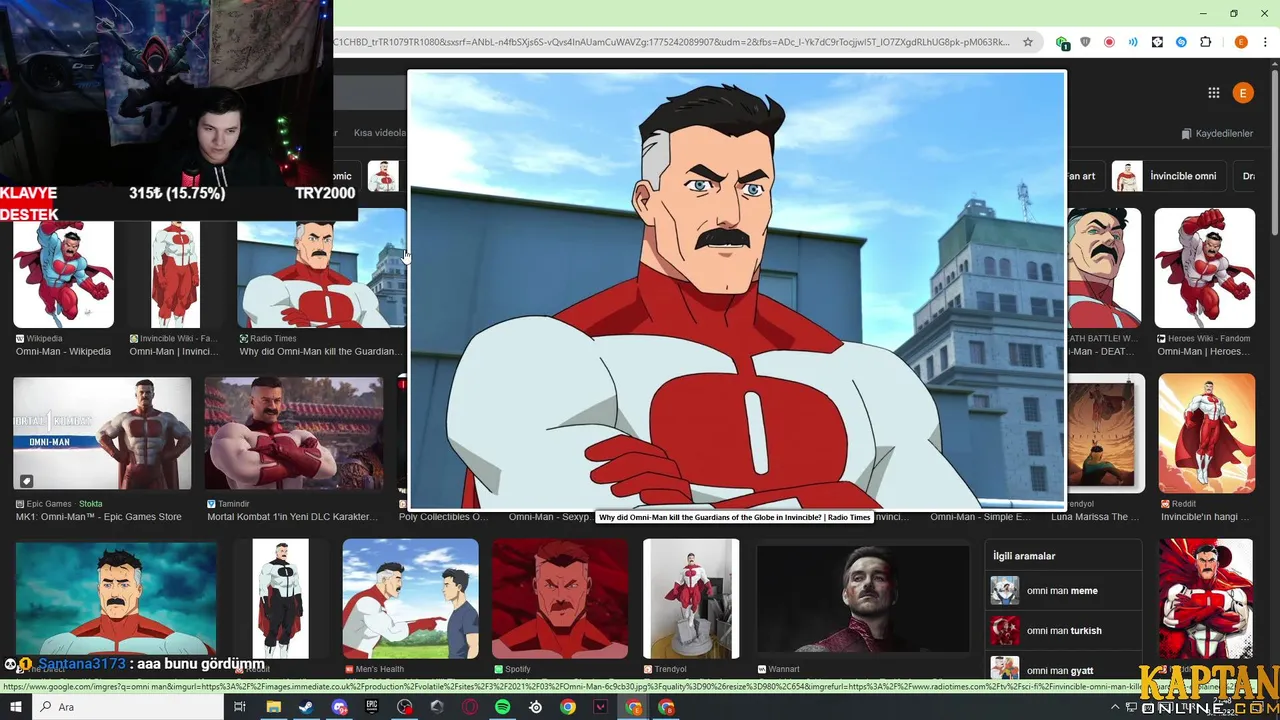Screen dimensions: 1280x720
Task: Open the Luna Marissa poster thumbnail
Action: pyautogui.click(x=1105, y=433)
